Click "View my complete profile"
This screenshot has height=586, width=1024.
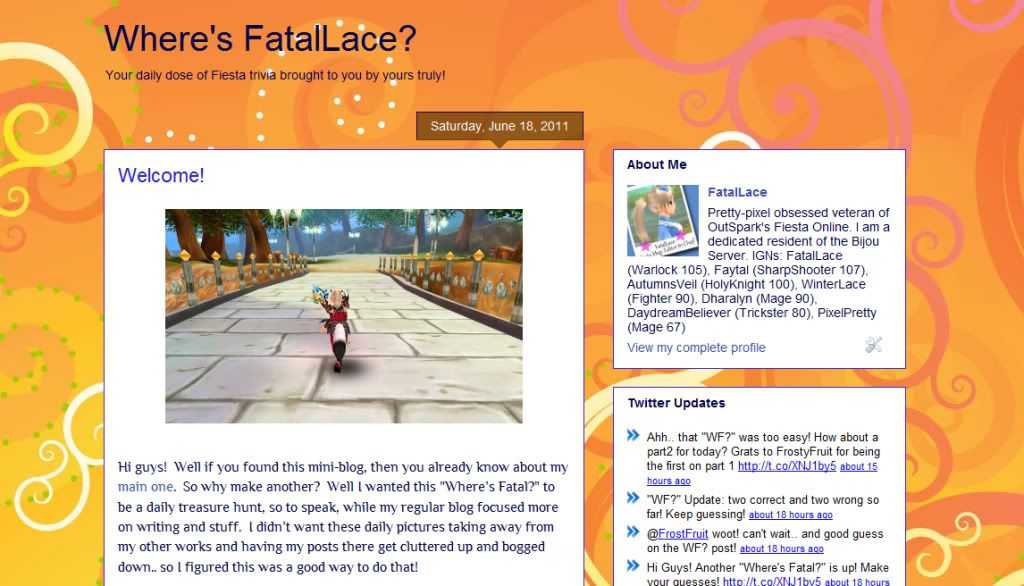point(696,348)
